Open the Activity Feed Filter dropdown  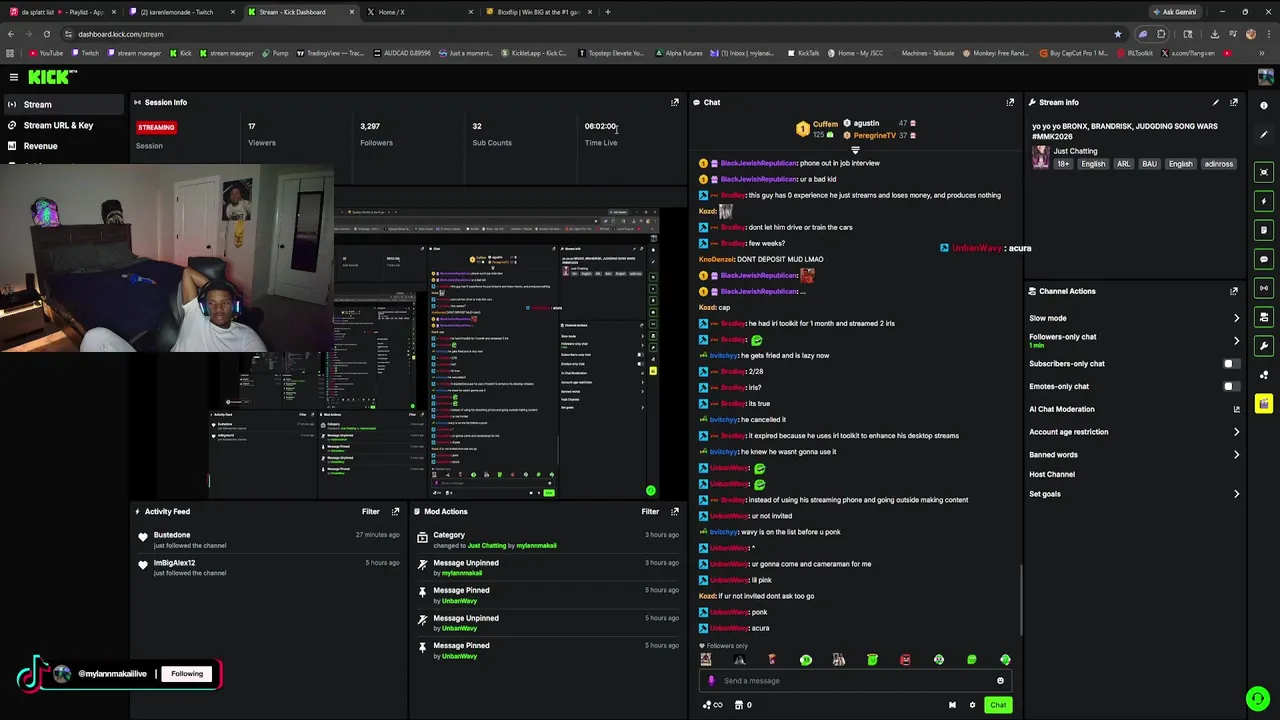tap(371, 511)
